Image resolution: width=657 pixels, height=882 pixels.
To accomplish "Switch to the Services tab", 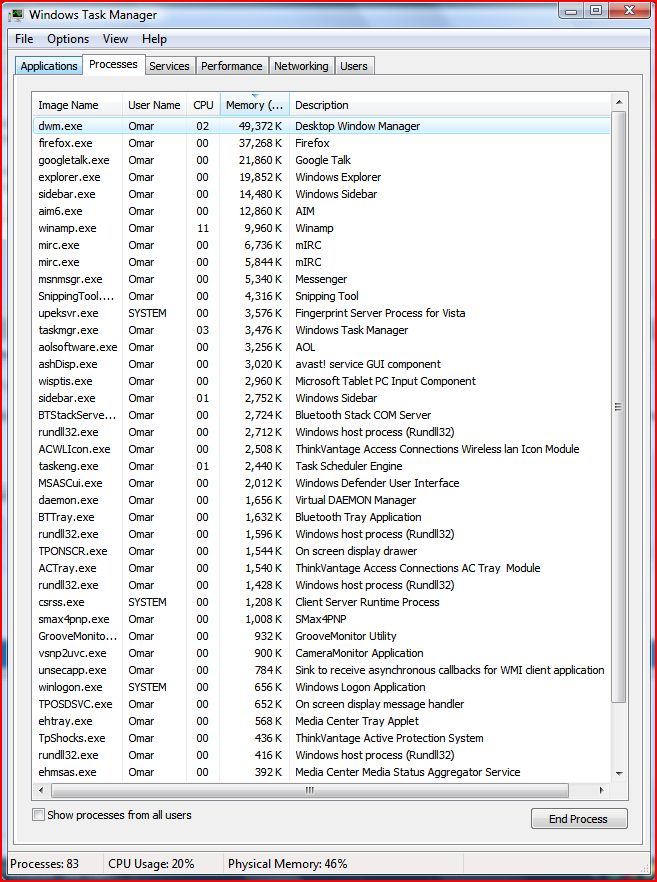I will 169,66.
